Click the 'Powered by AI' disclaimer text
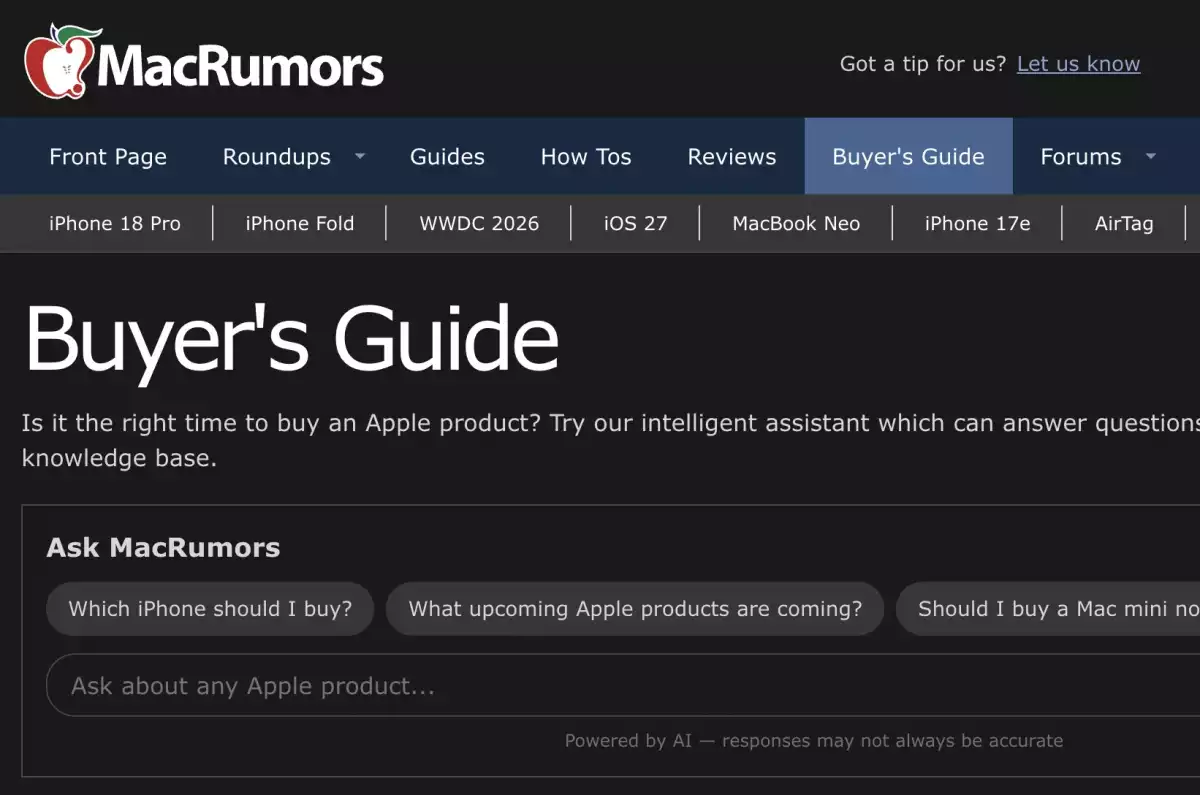 point(814,741)
